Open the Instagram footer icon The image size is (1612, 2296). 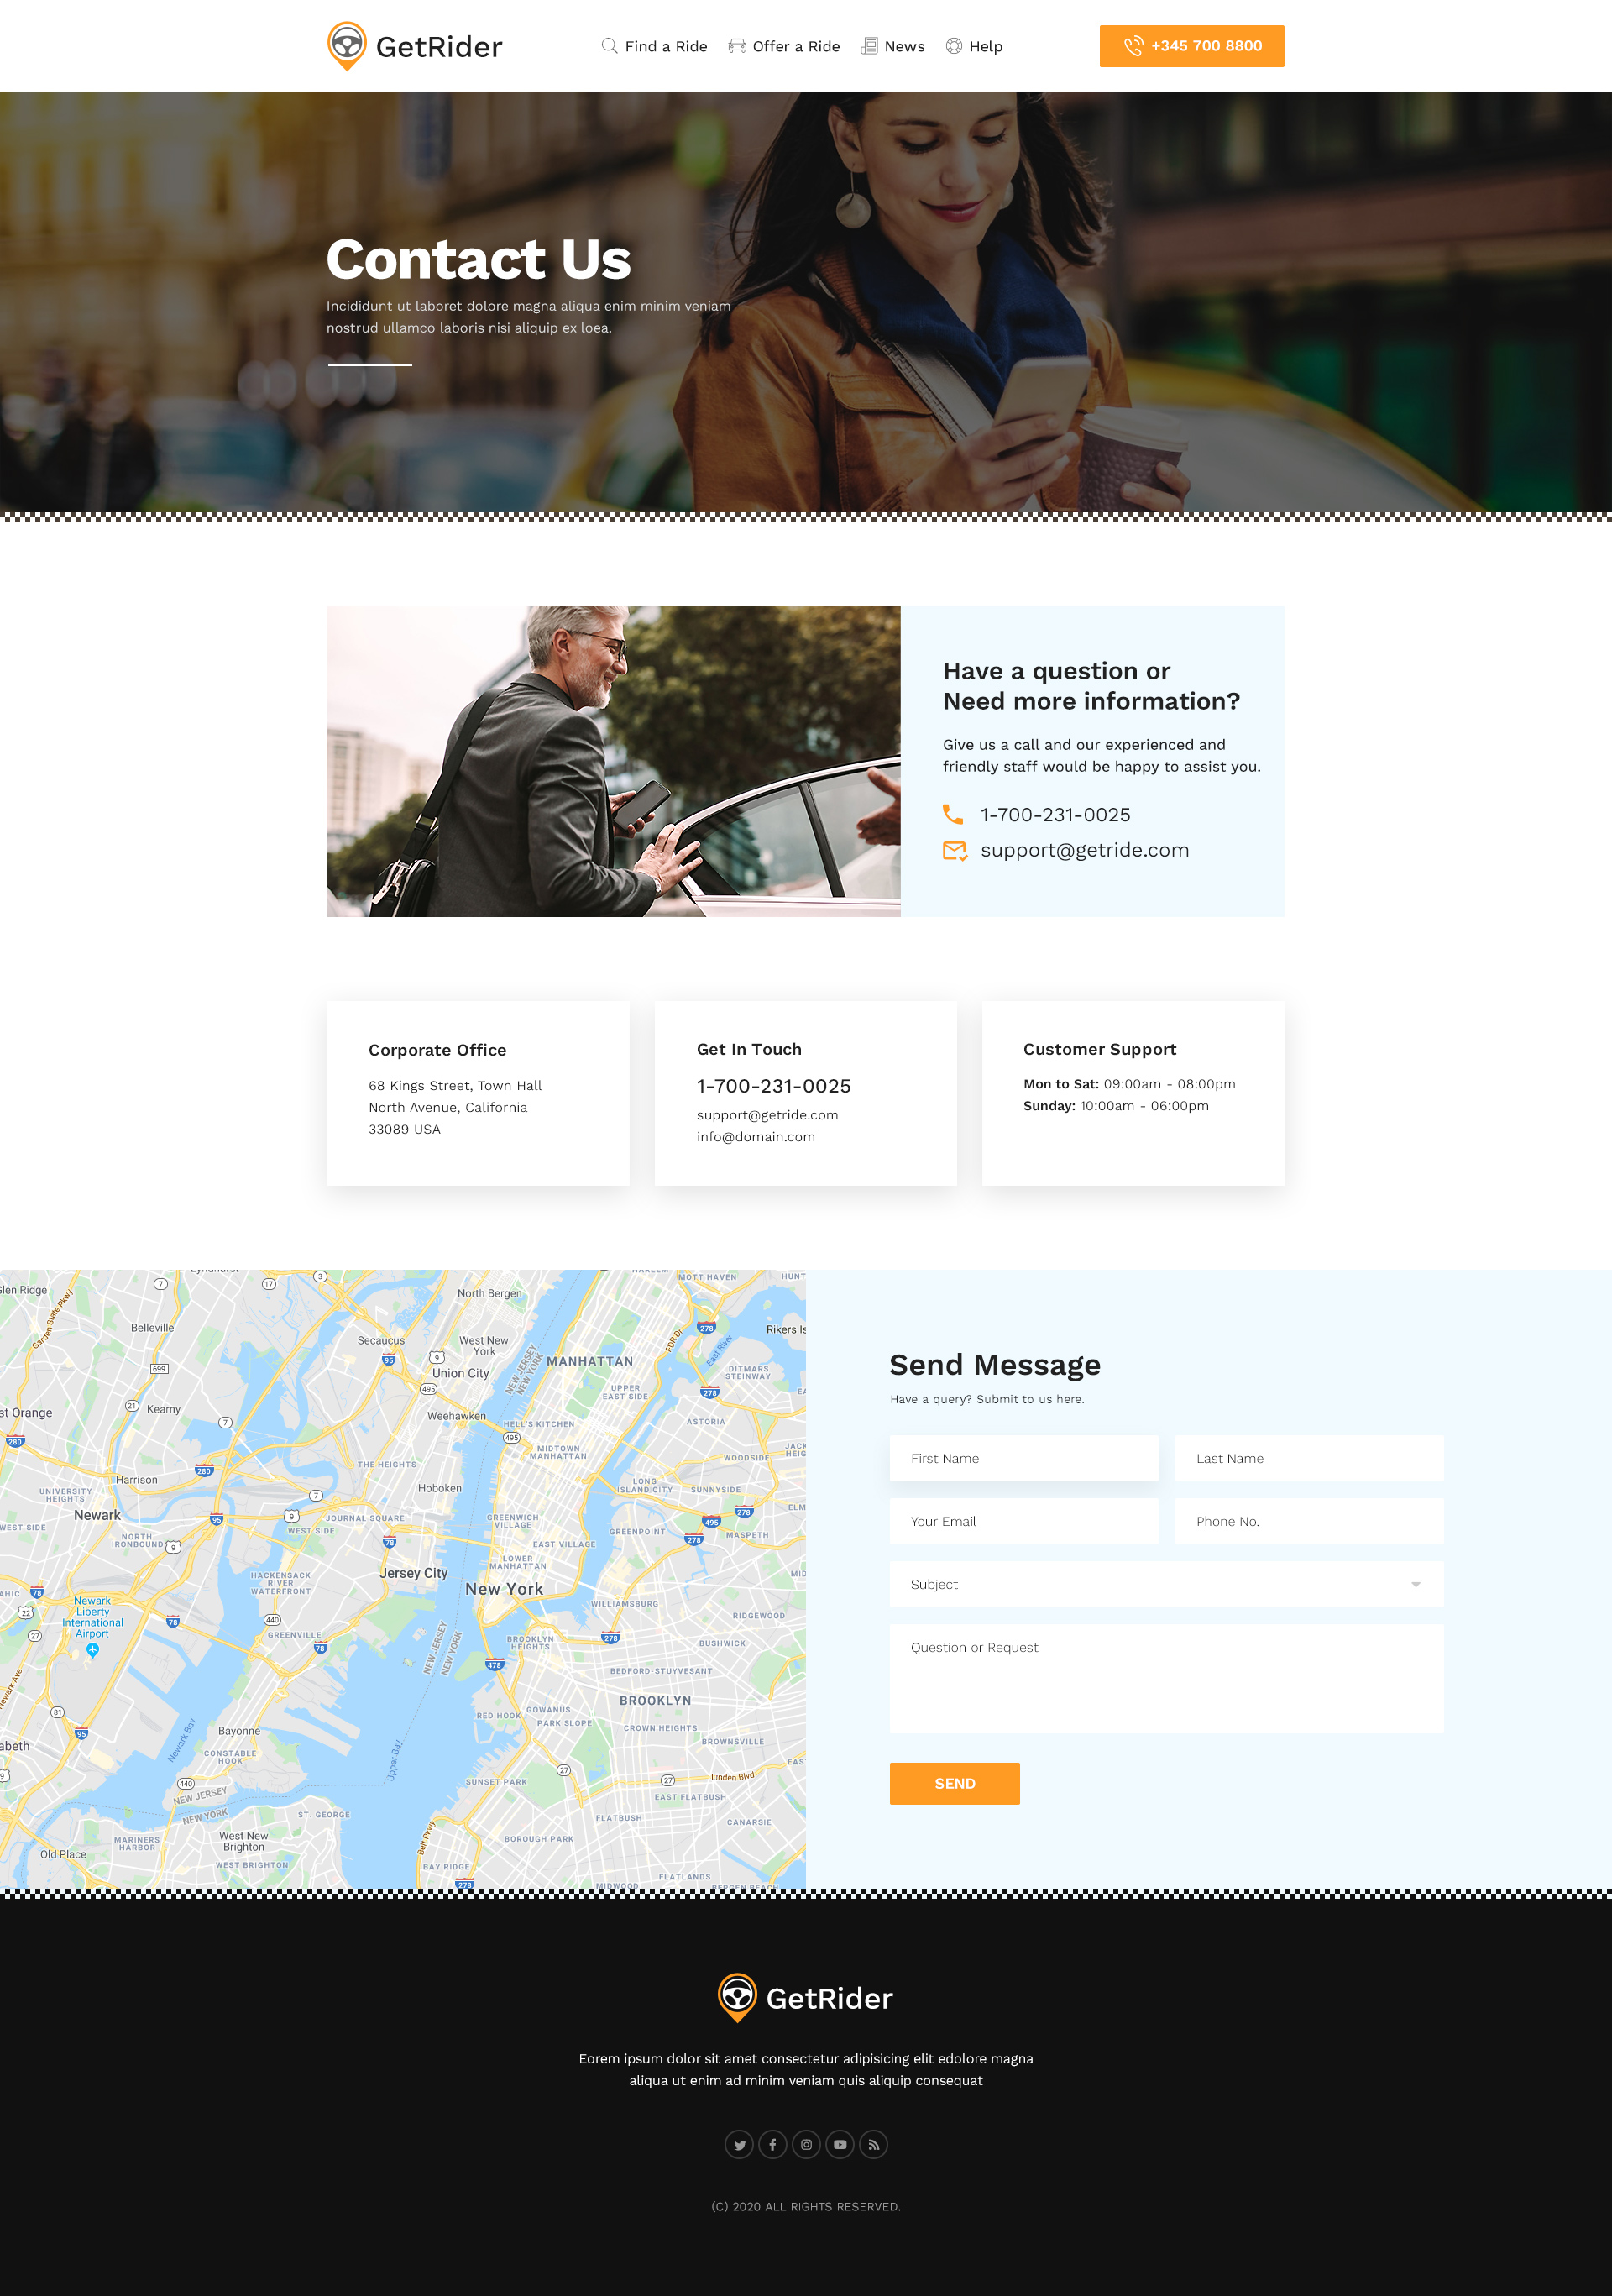(x=806, y=2144)
